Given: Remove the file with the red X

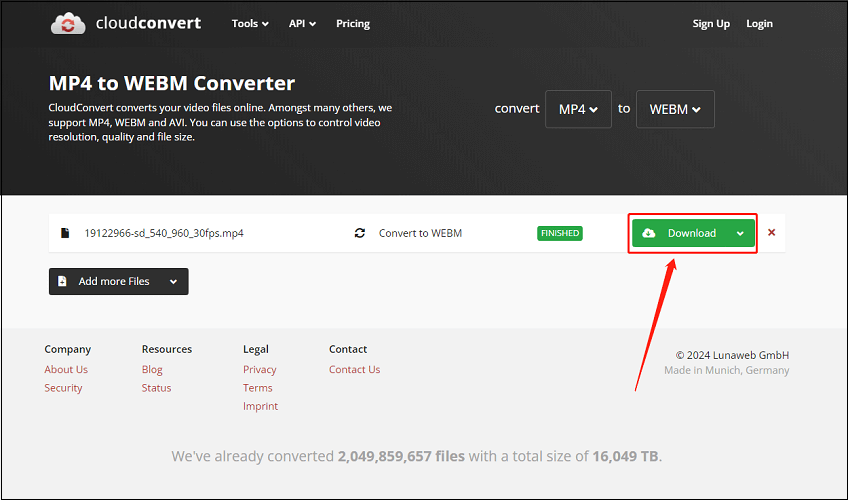Looking at the screenshot, I should (x=771, y=232).
